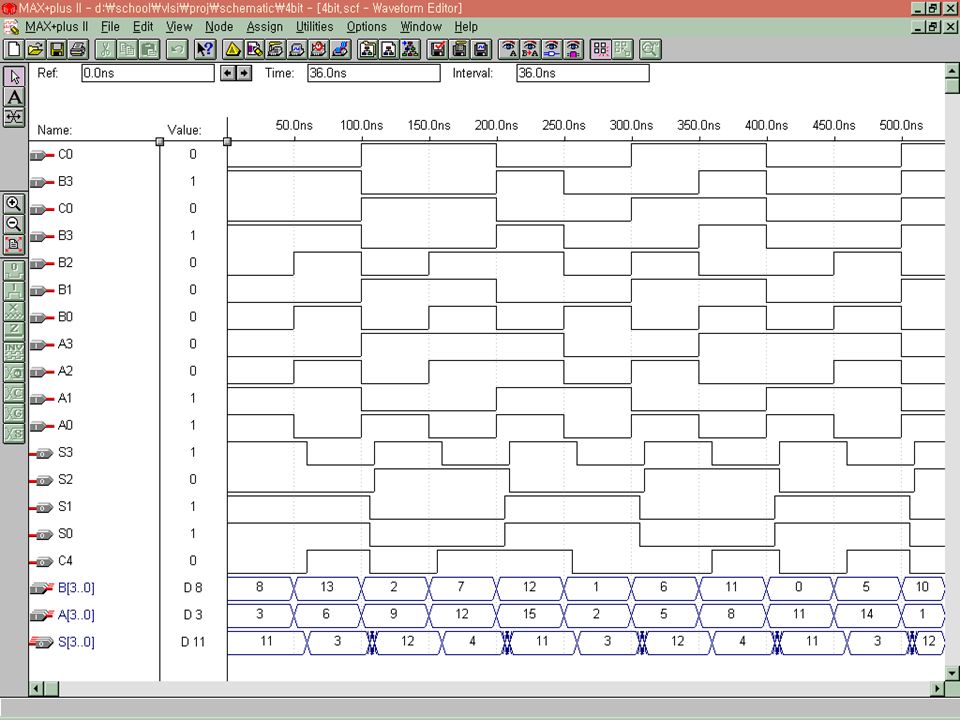Viewport: 960px width, 720px height.
Task: Click the vertical scrollbar down arrow
Action: click(952, 673)
